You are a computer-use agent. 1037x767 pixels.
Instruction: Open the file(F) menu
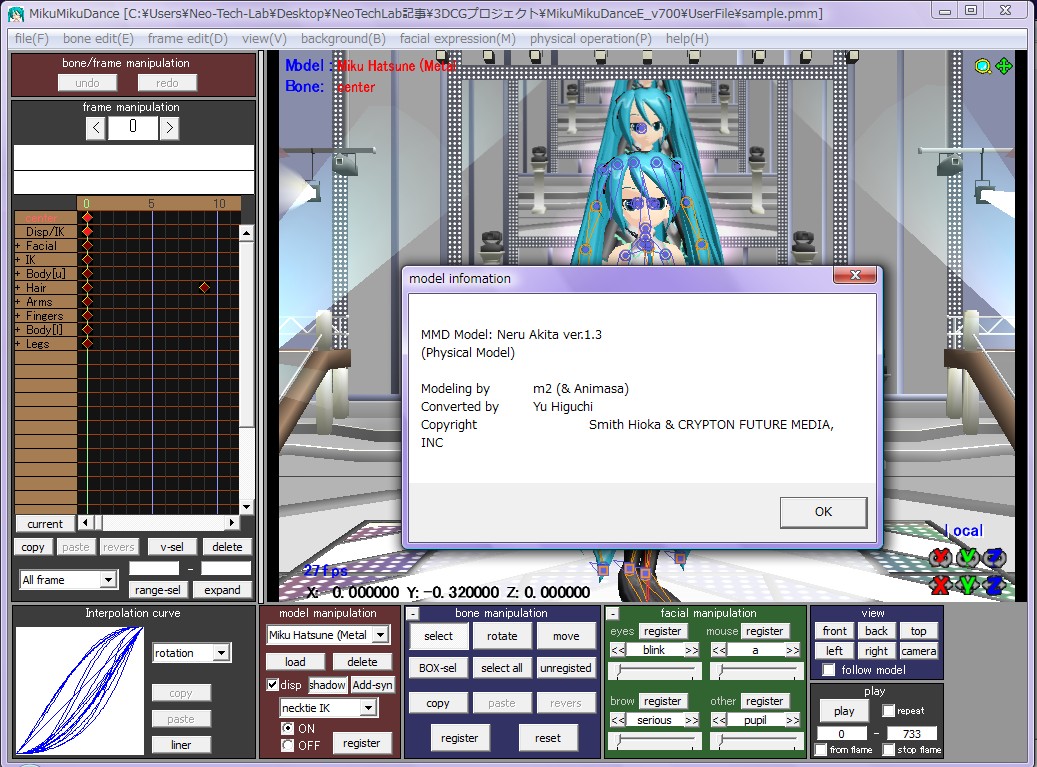(32, 38)
